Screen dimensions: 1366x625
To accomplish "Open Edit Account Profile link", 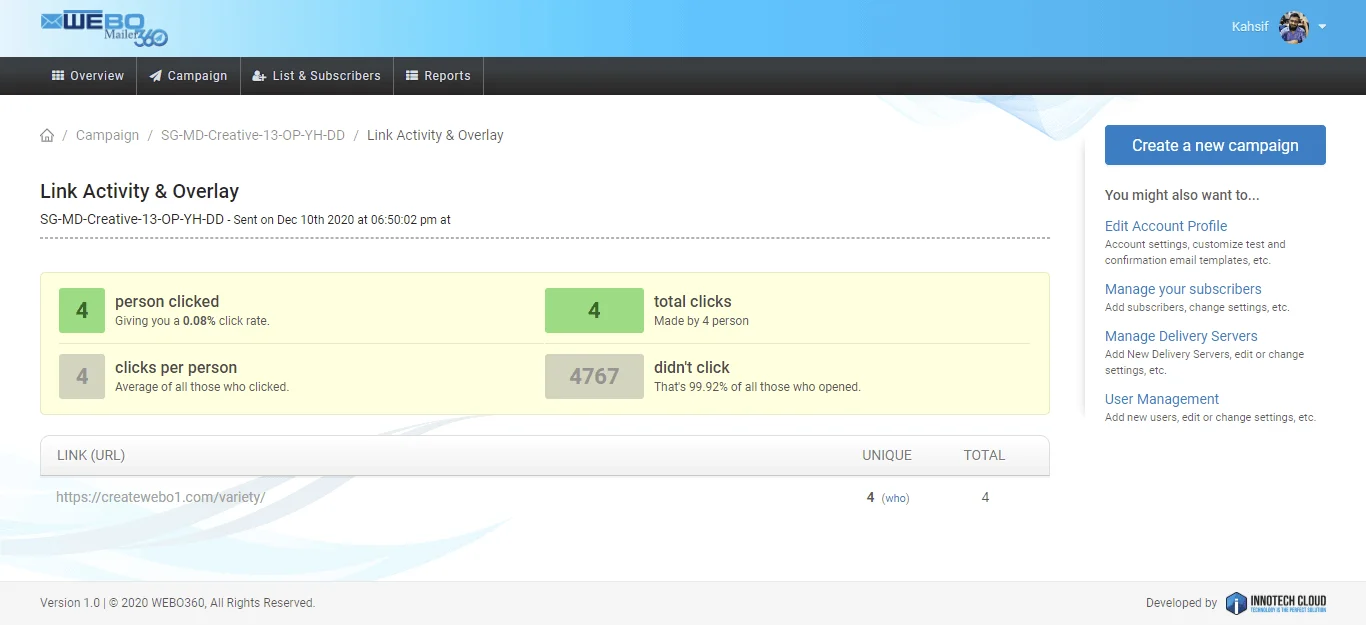I will (x=1165, y=226).
